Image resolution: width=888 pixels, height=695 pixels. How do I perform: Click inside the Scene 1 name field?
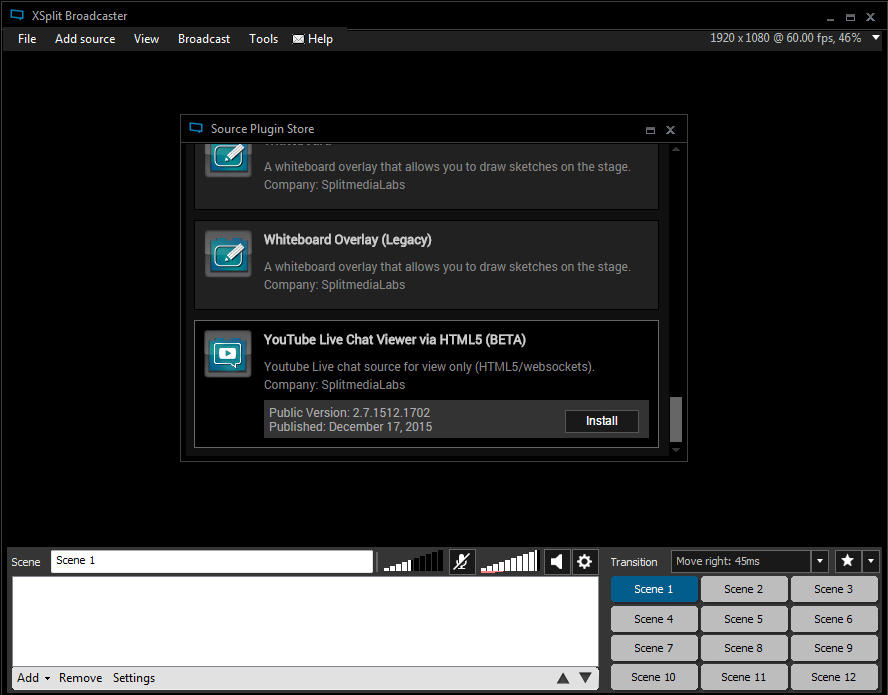point(211,561)
